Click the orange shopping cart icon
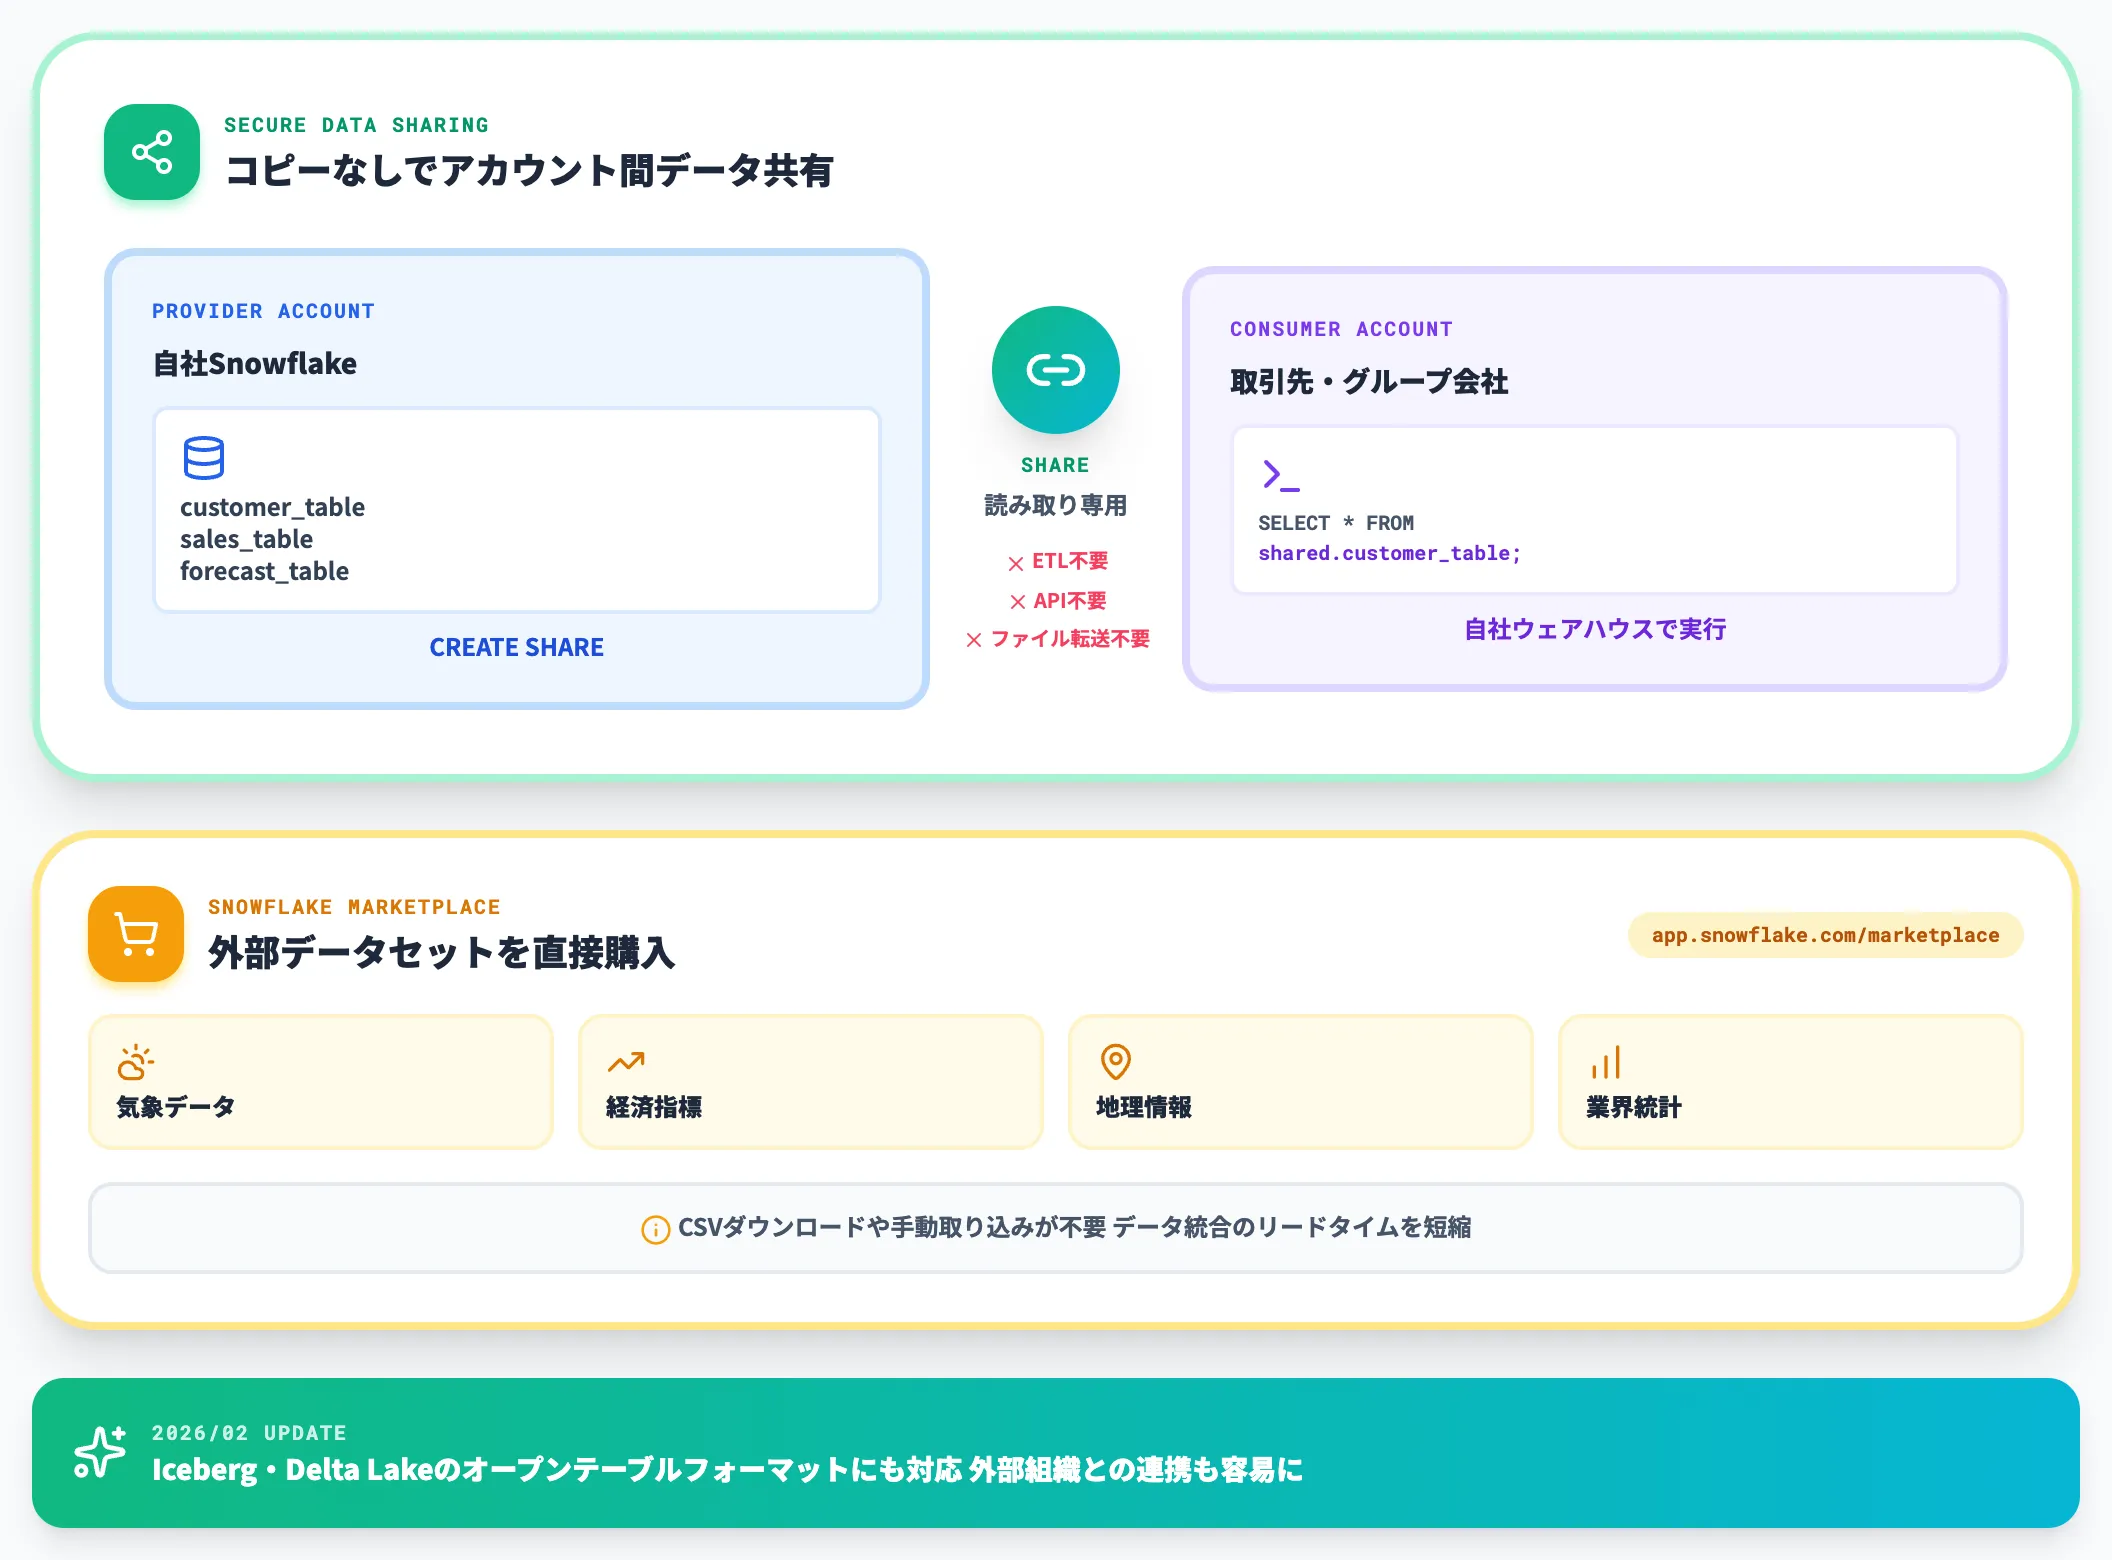 (x=136, y=934)
